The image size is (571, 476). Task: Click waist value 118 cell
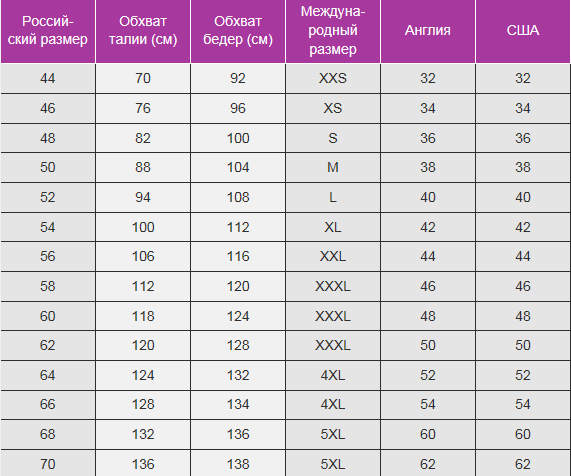(143, 316)
